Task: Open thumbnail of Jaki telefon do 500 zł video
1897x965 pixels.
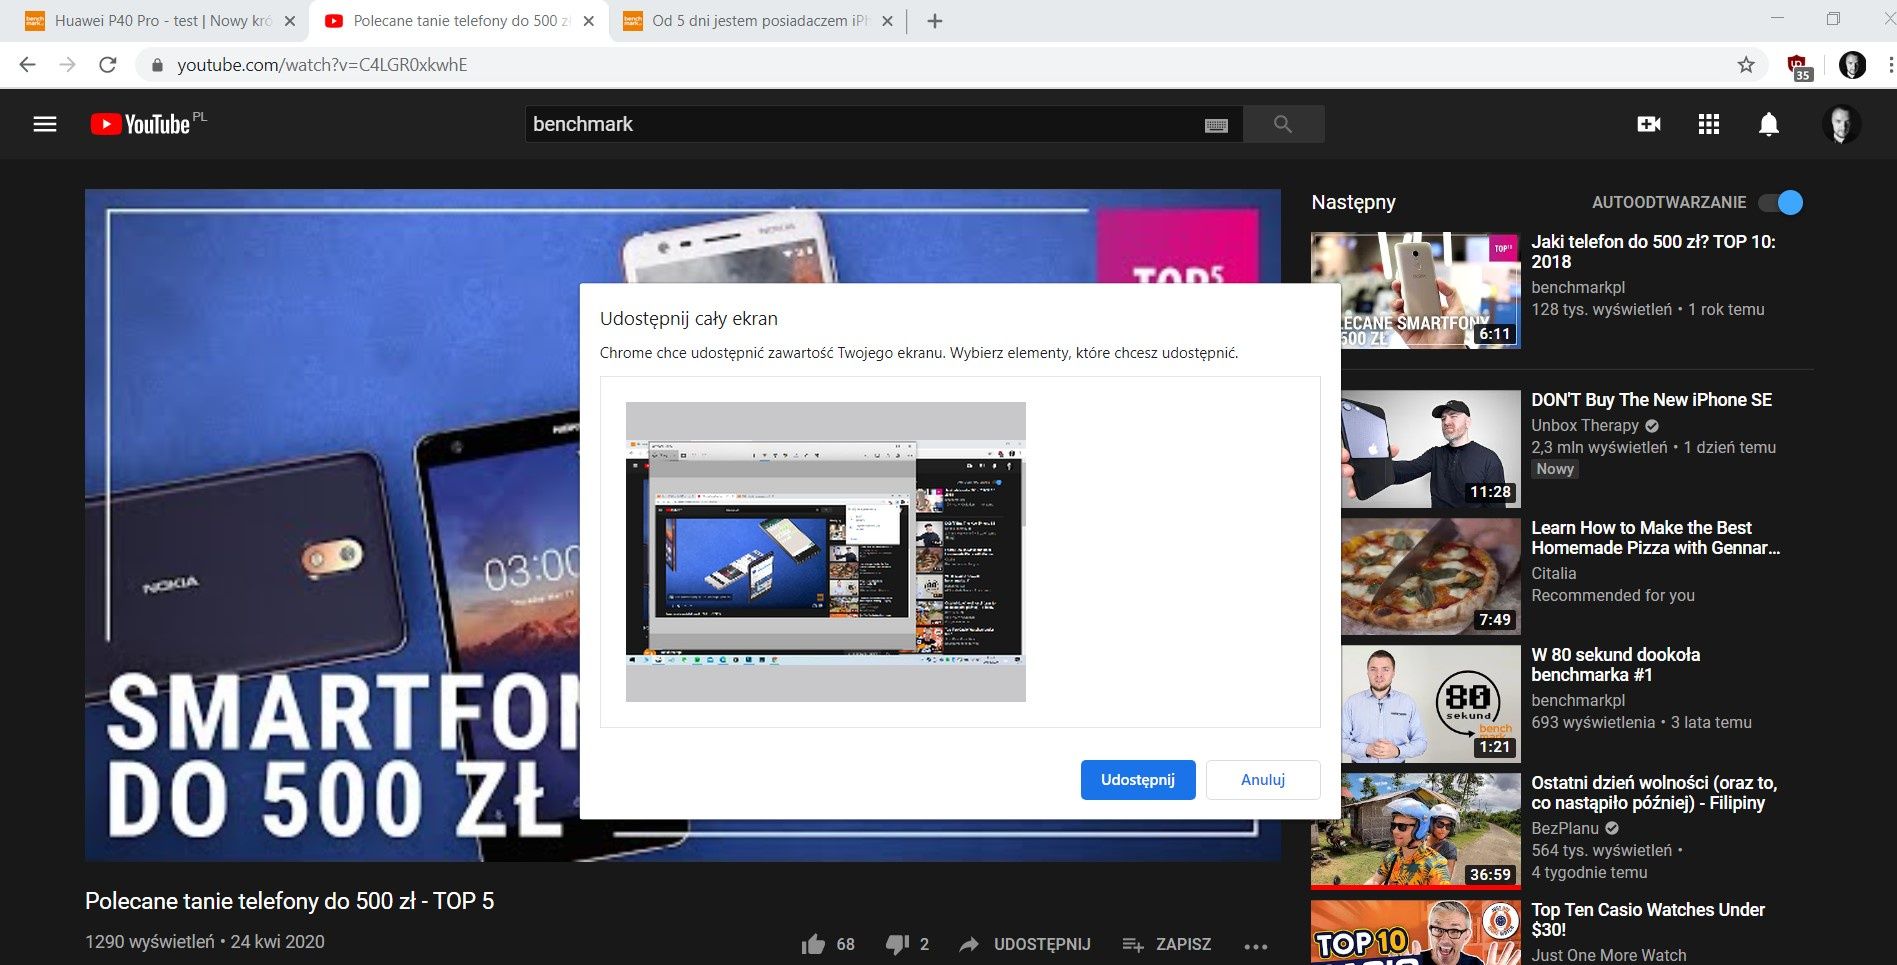Action: click(1416, 290)
